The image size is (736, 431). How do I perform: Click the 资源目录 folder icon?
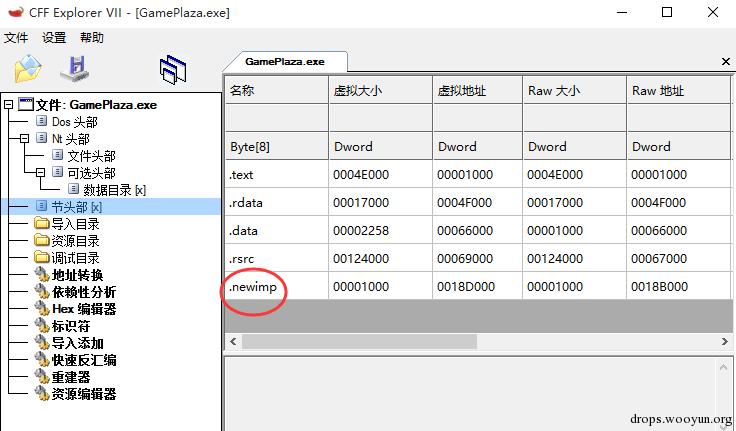[x=42, y=240]
